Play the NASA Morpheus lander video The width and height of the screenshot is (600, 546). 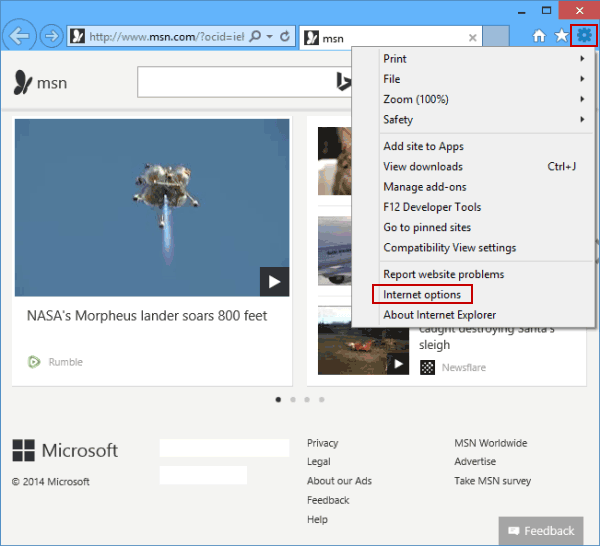(x=274, y=282)
